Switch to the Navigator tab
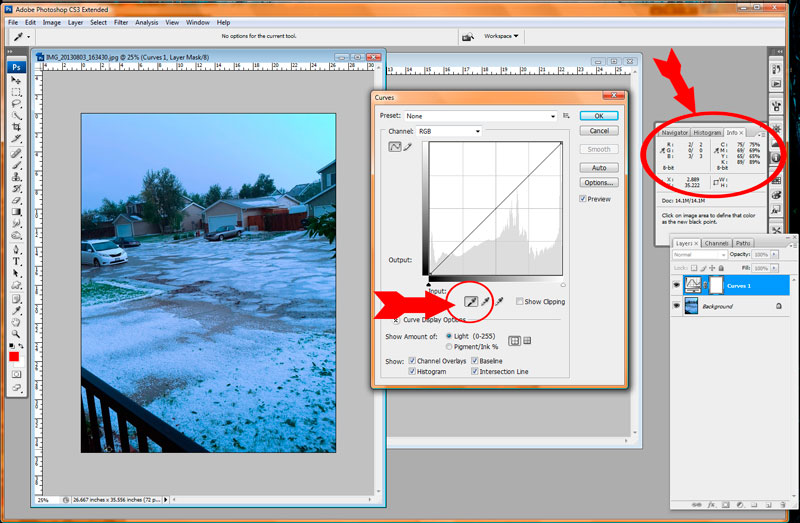Image resolution: width=800 pixels, height=523 pixels. coord(674,133)
